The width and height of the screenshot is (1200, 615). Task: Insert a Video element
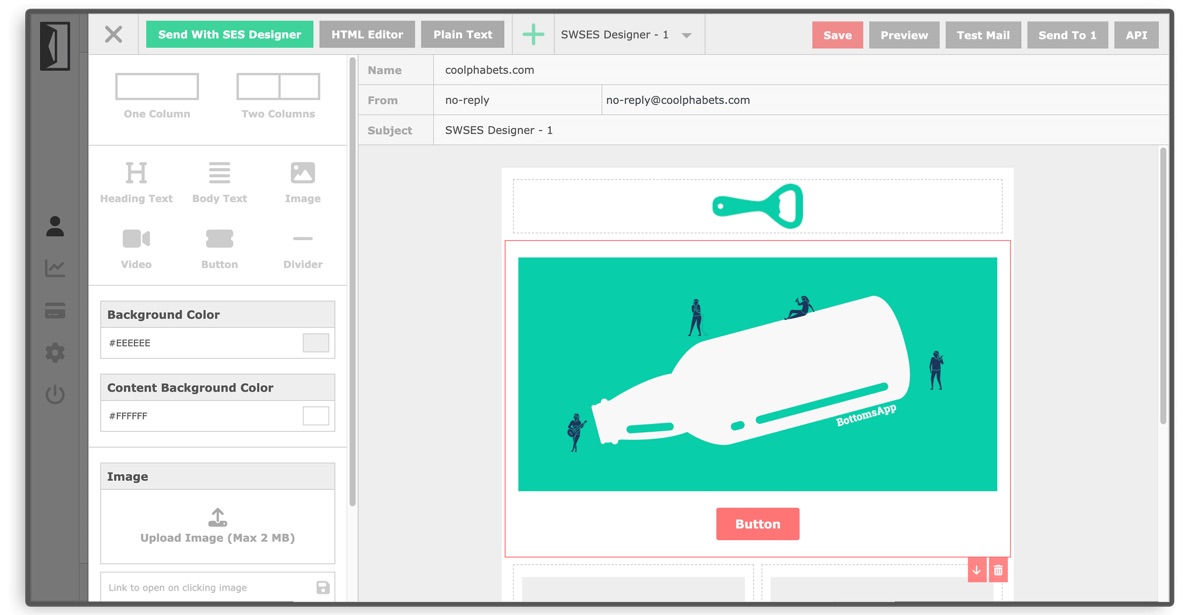136,249
